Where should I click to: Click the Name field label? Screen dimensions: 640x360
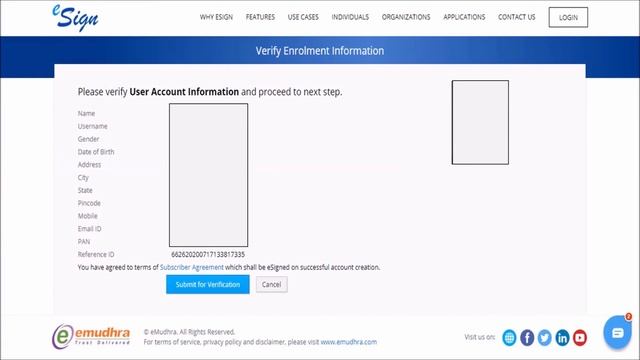click(x=86, y=113)
